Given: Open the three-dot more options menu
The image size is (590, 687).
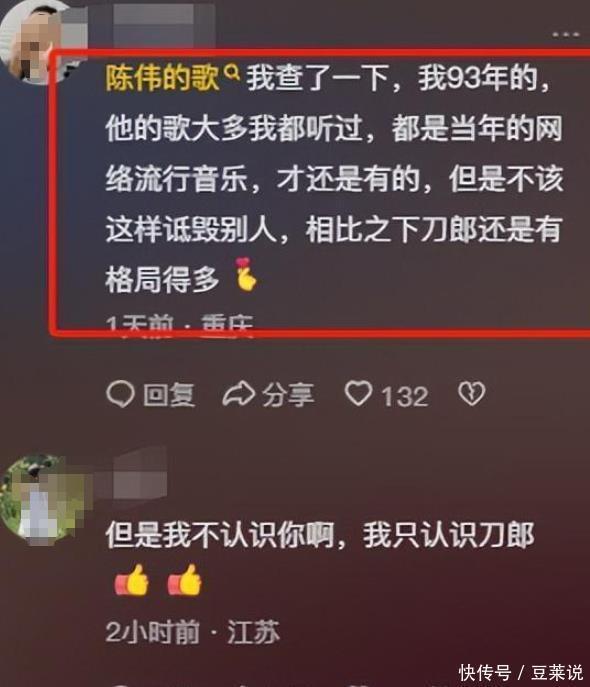Looking at the screenshot, I should pos(565,34).
